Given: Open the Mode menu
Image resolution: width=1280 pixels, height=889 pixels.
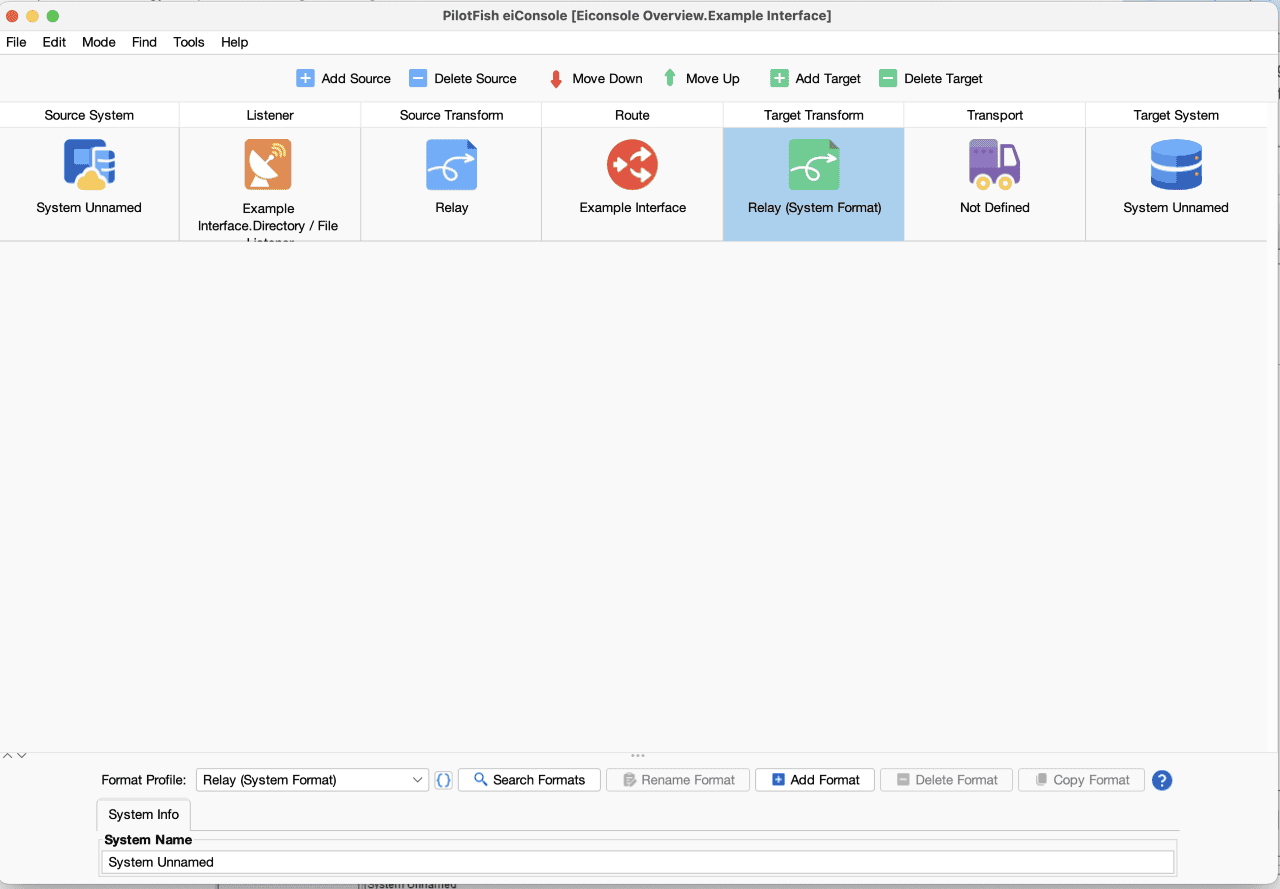Looking at the screenshot, I should (99, 42).
